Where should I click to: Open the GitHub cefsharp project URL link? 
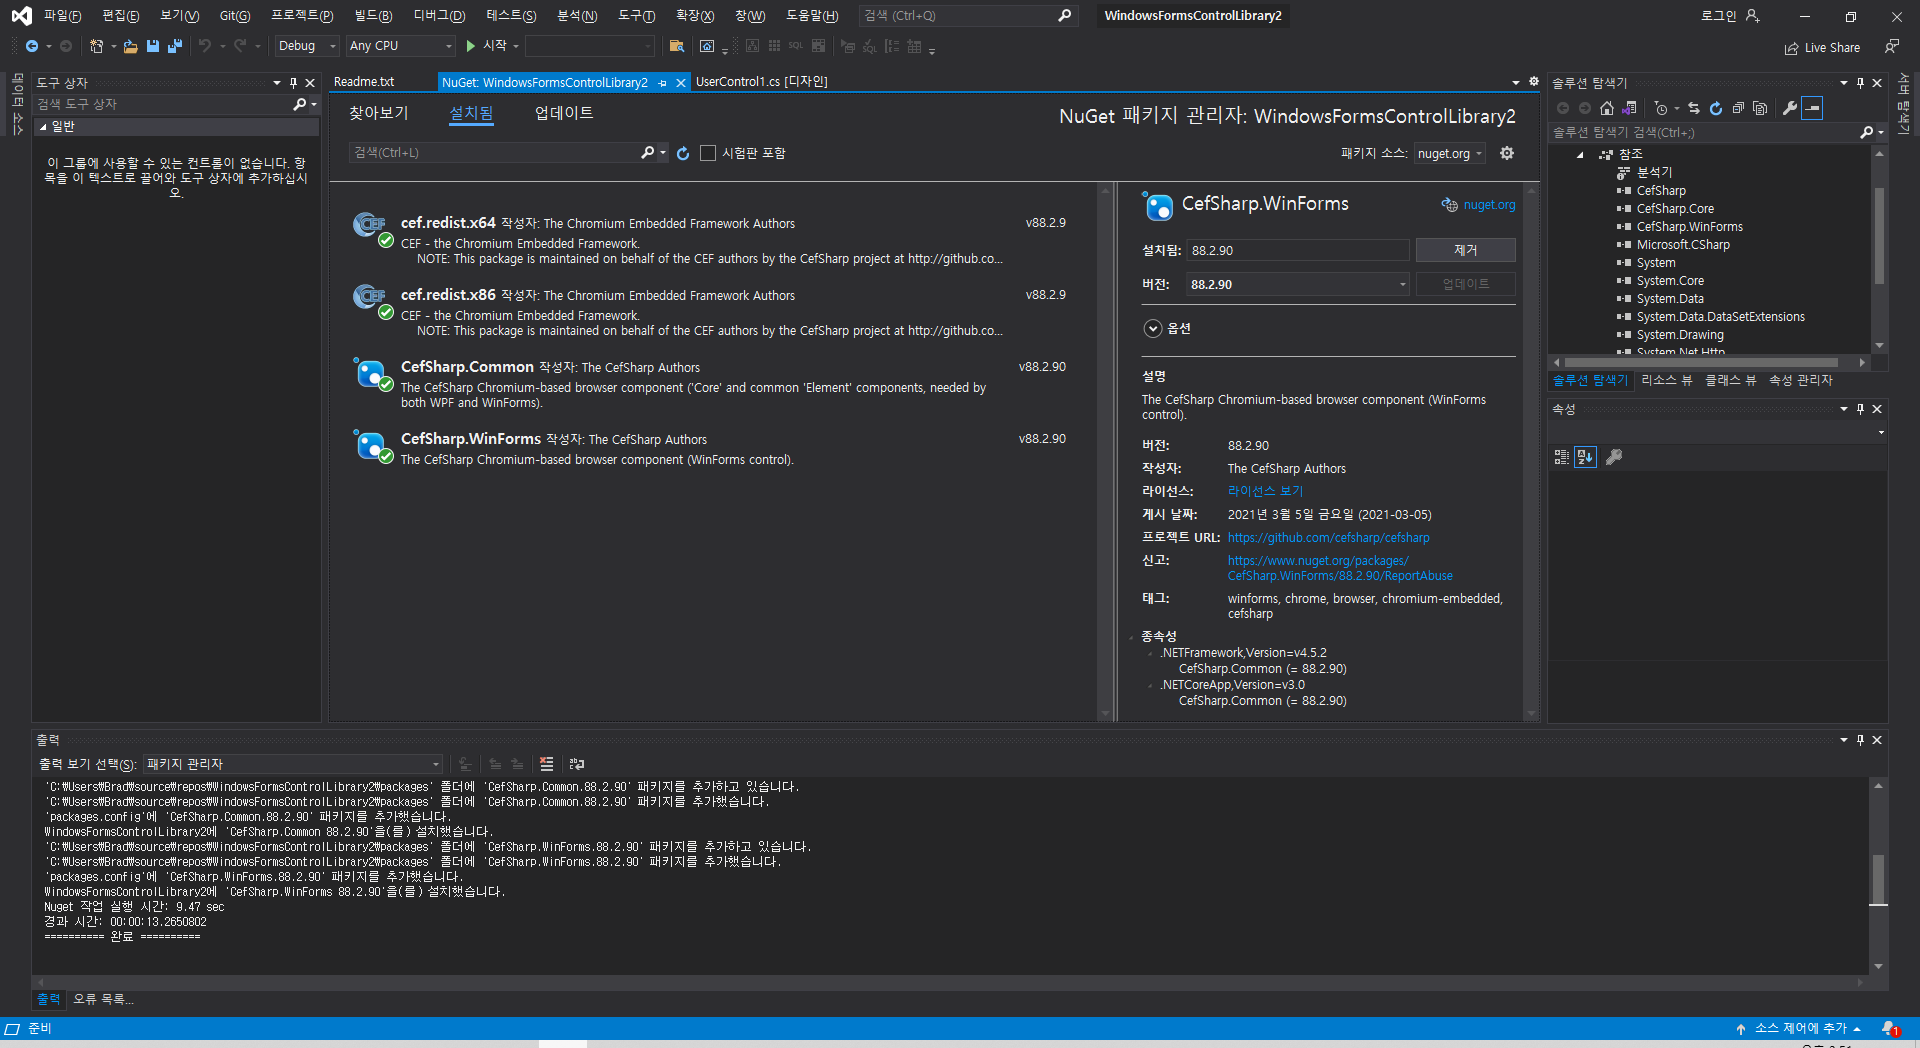click(x=1328, y=538)
